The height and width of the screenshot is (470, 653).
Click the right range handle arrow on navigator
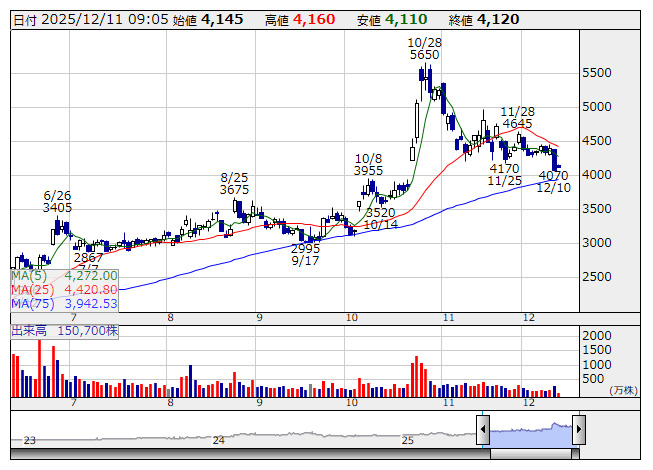tap(579, 429)
